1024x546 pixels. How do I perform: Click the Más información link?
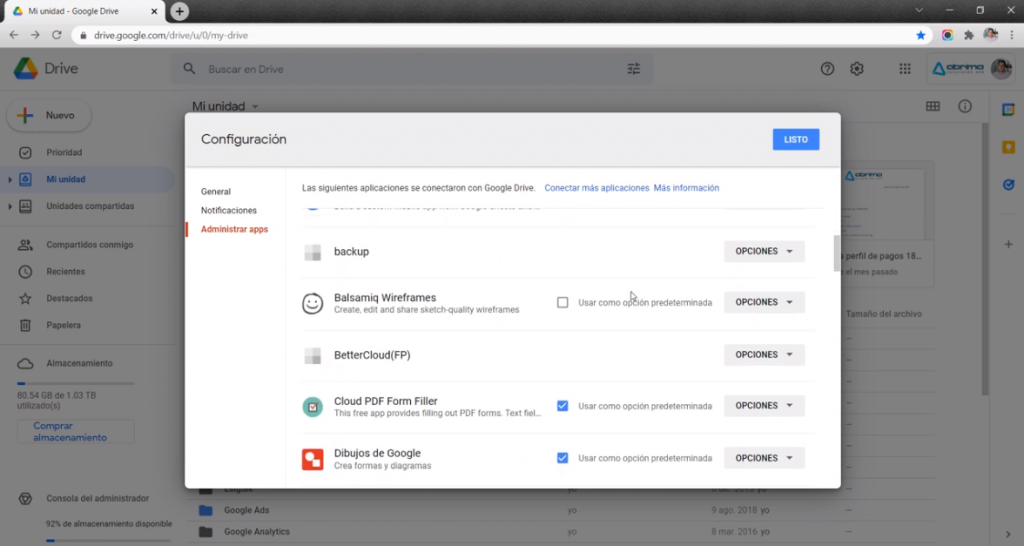(686, 188)
